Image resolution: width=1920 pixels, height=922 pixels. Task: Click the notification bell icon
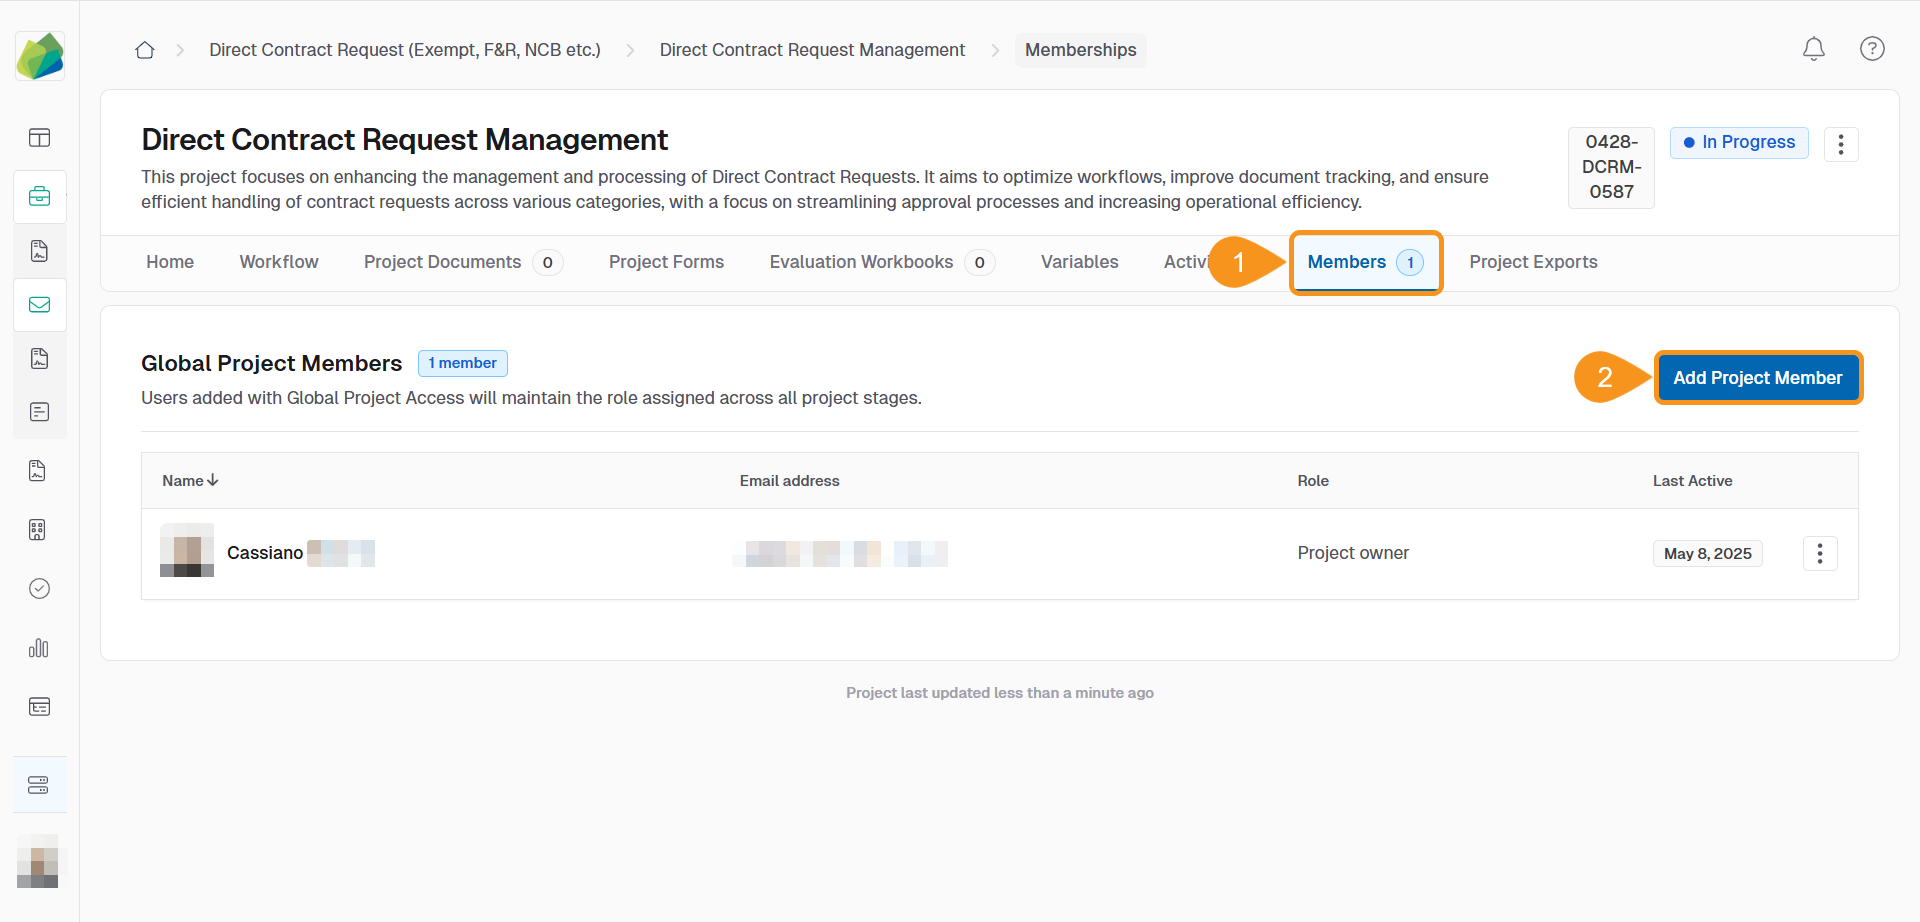pyautogui.click(x=1813, y=49)
